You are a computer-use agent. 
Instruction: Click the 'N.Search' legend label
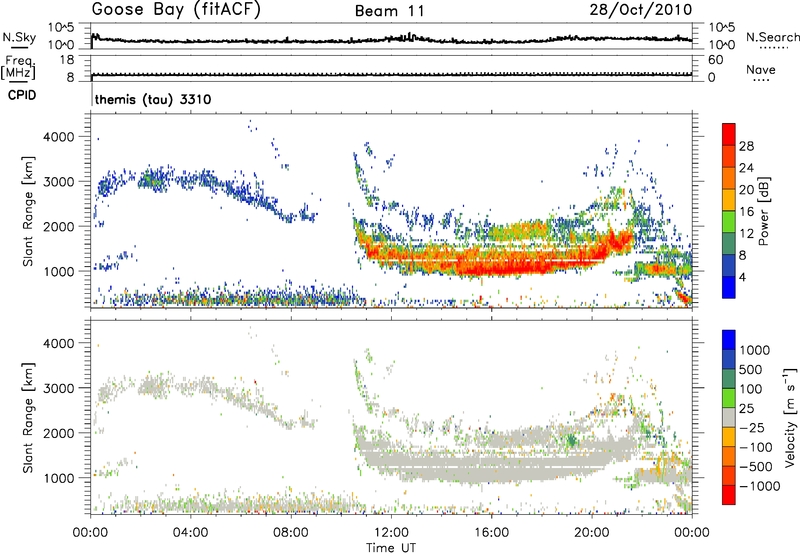(772, 37)
